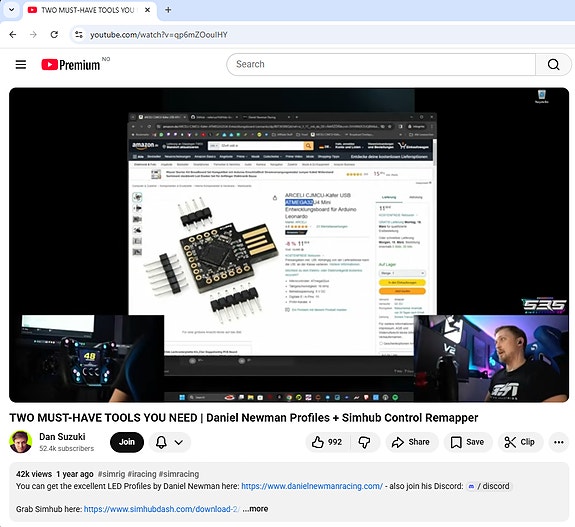The height and width of the screenshot is (527, 575).
Task: Expand the description with ...more
Action: coord(256,509)
